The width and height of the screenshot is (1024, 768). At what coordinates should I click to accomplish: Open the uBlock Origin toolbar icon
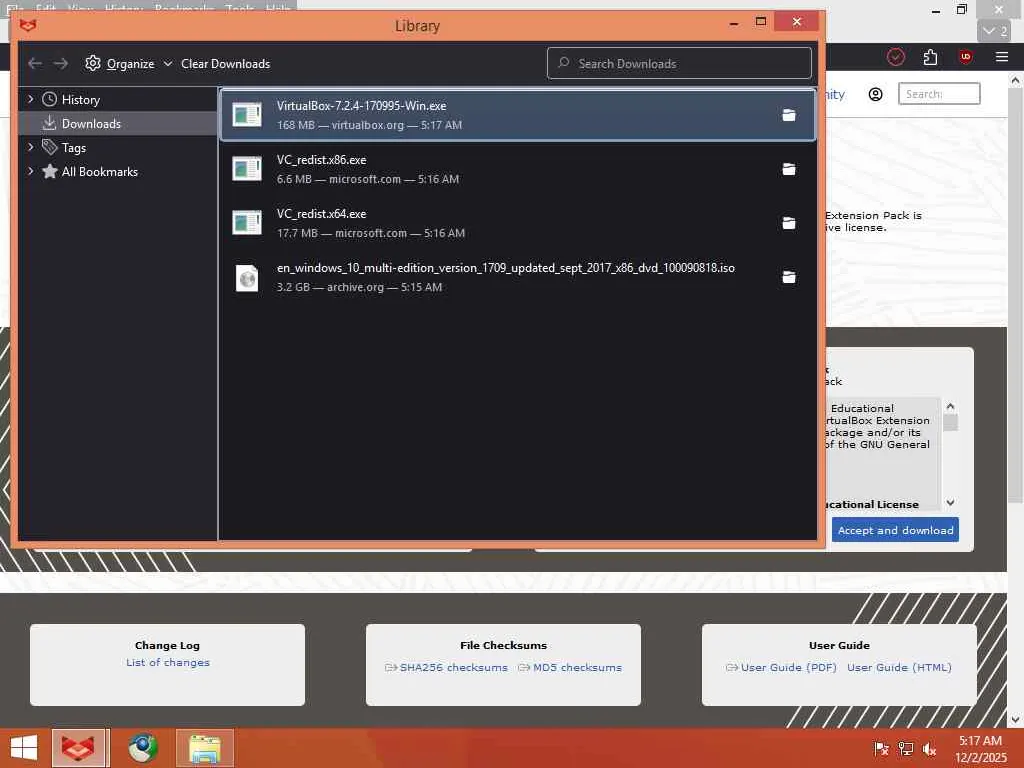[966, 57]
